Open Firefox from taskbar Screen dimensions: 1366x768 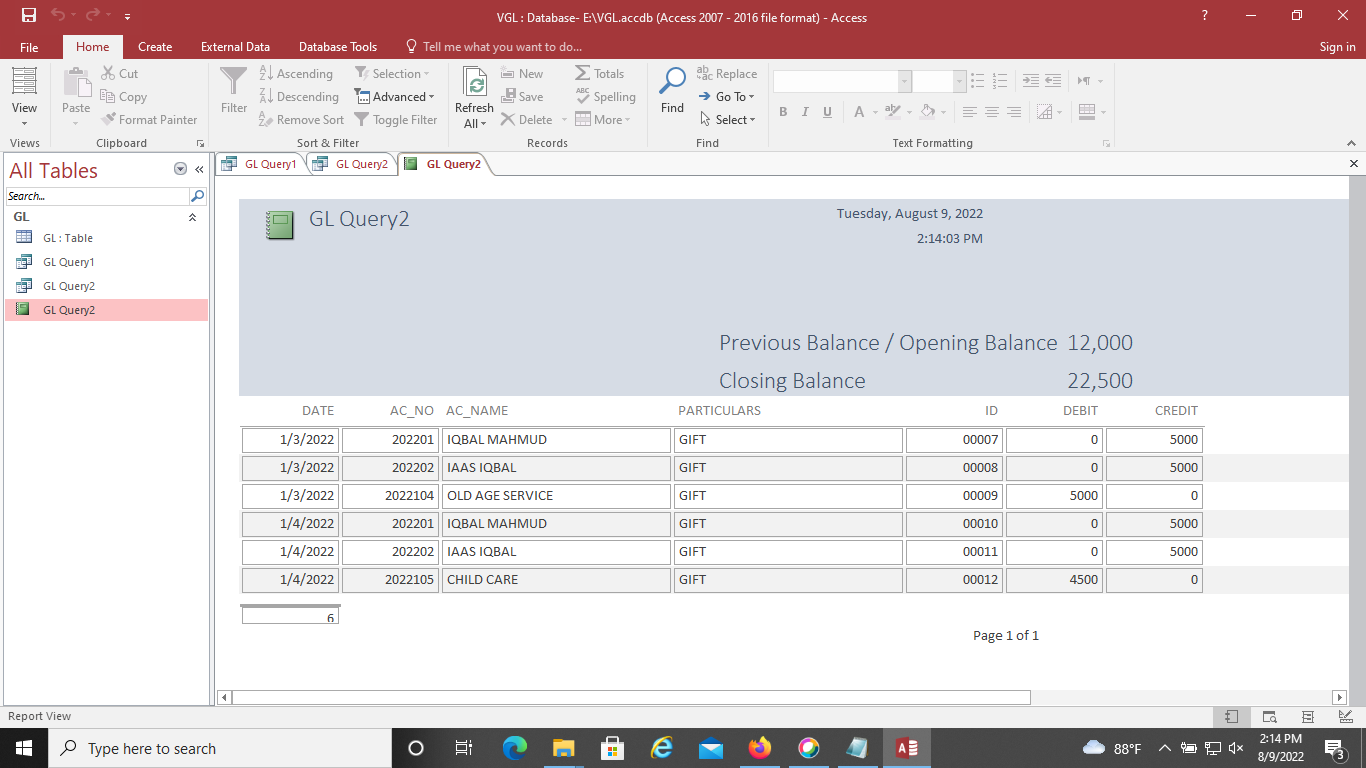click(760, 748)
